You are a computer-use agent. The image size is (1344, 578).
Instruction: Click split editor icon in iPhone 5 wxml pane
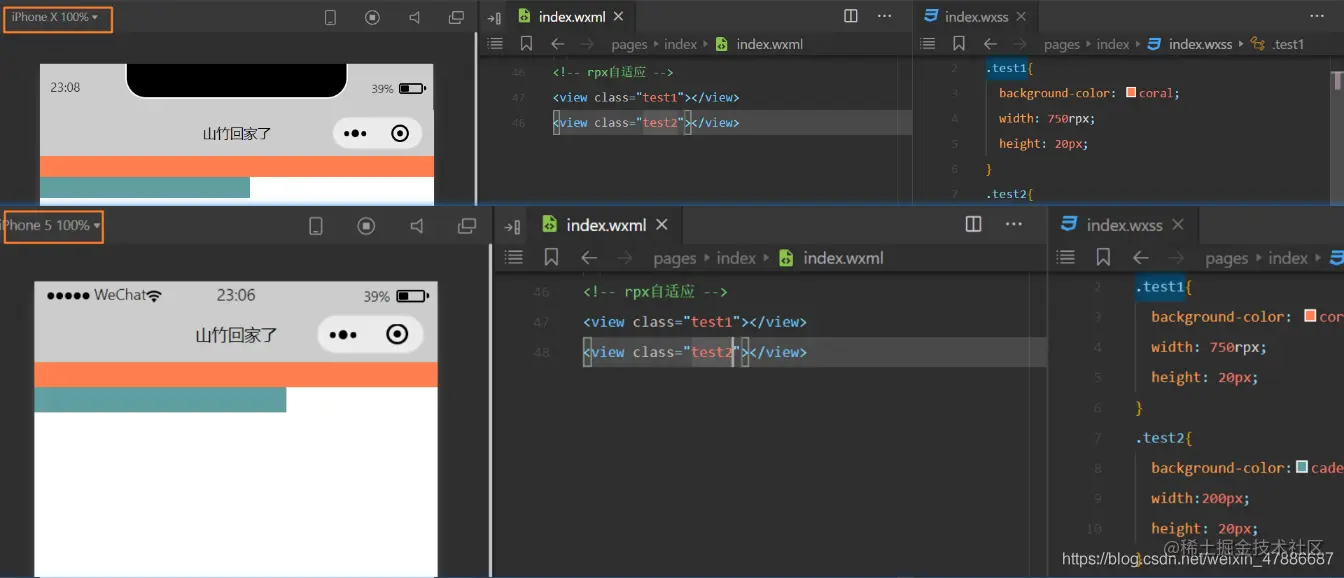973,224
